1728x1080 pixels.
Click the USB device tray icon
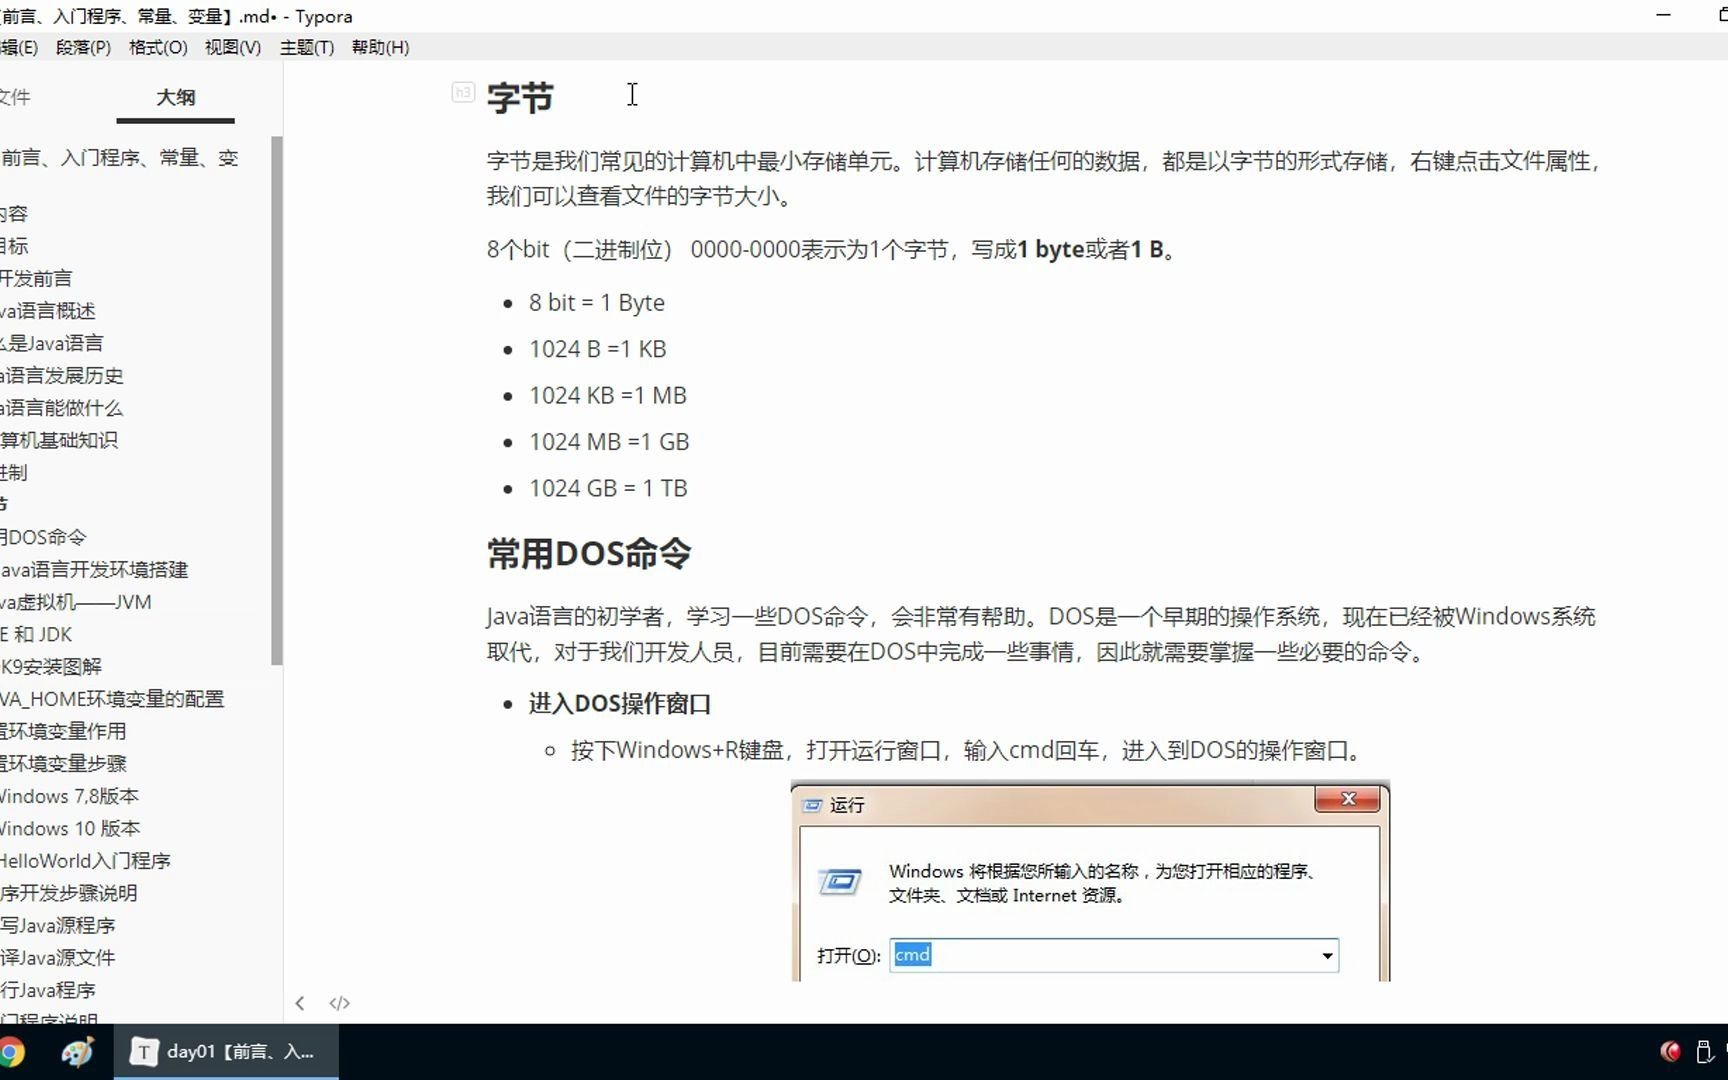tap(1705, 1051)
